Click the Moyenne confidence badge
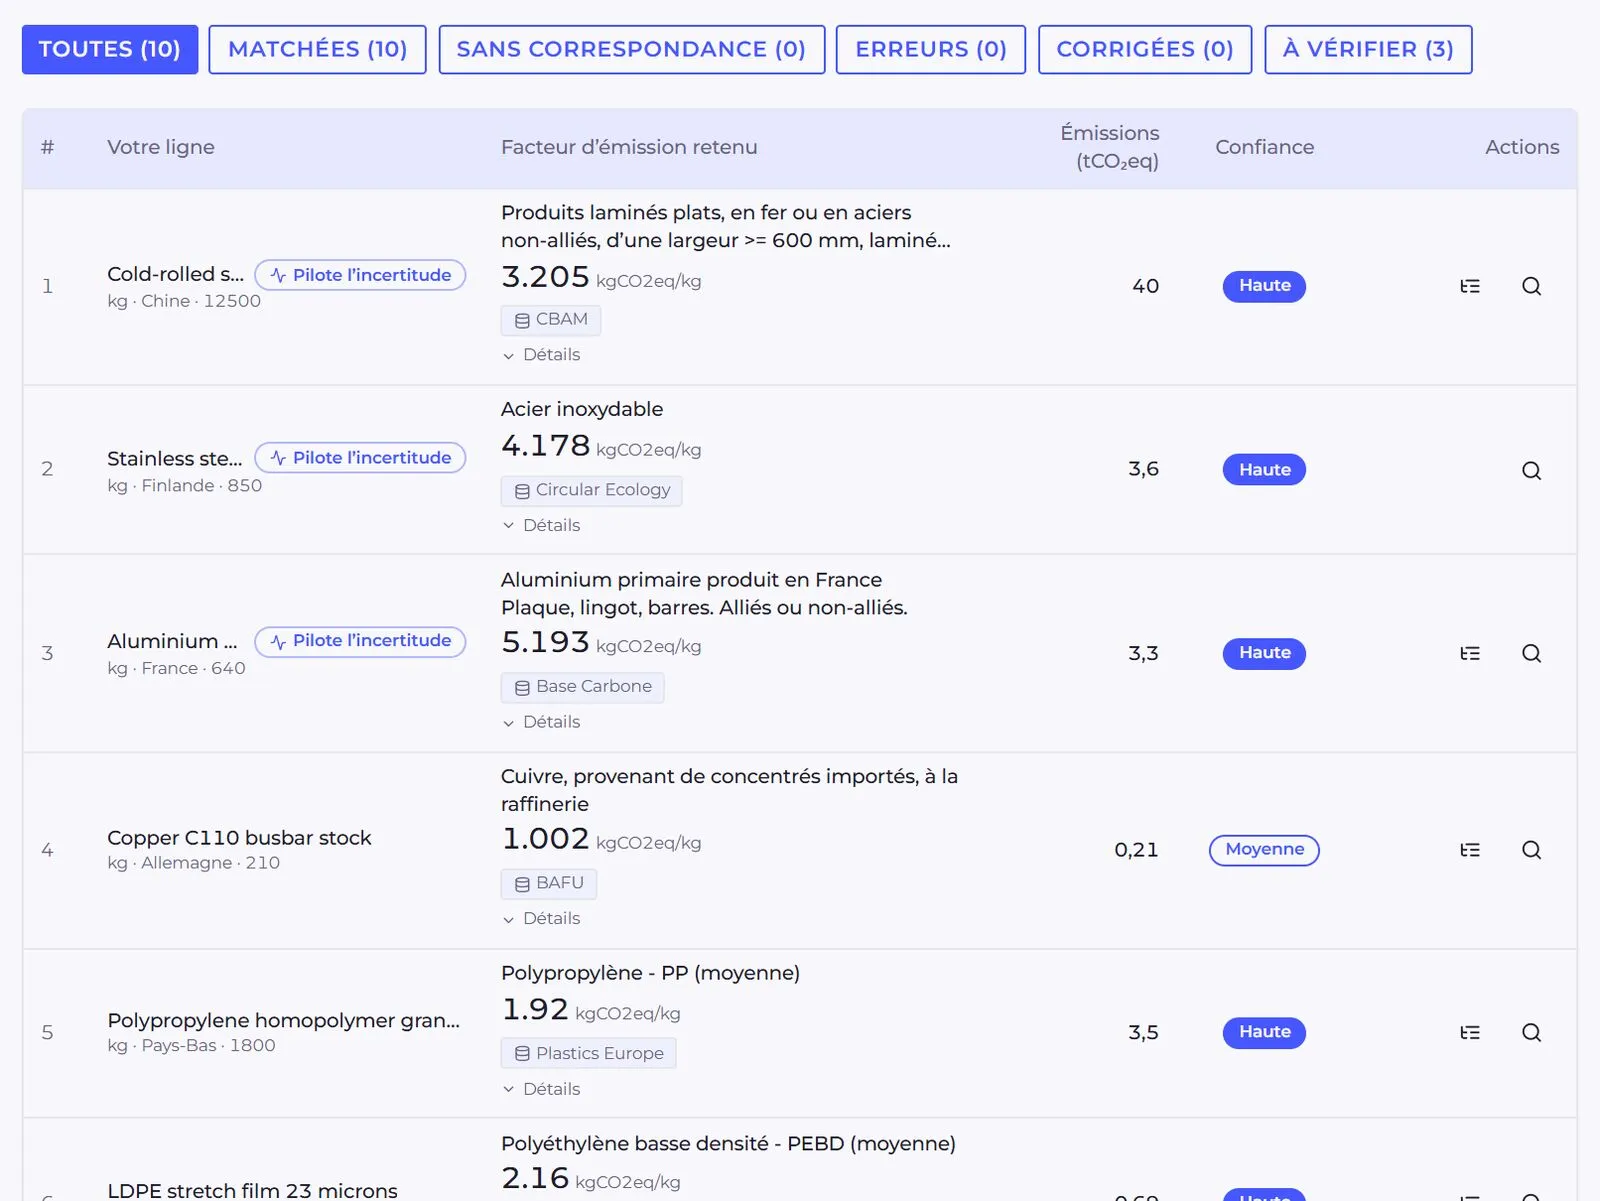The image size is (1600, 1201). (1264, 850)
